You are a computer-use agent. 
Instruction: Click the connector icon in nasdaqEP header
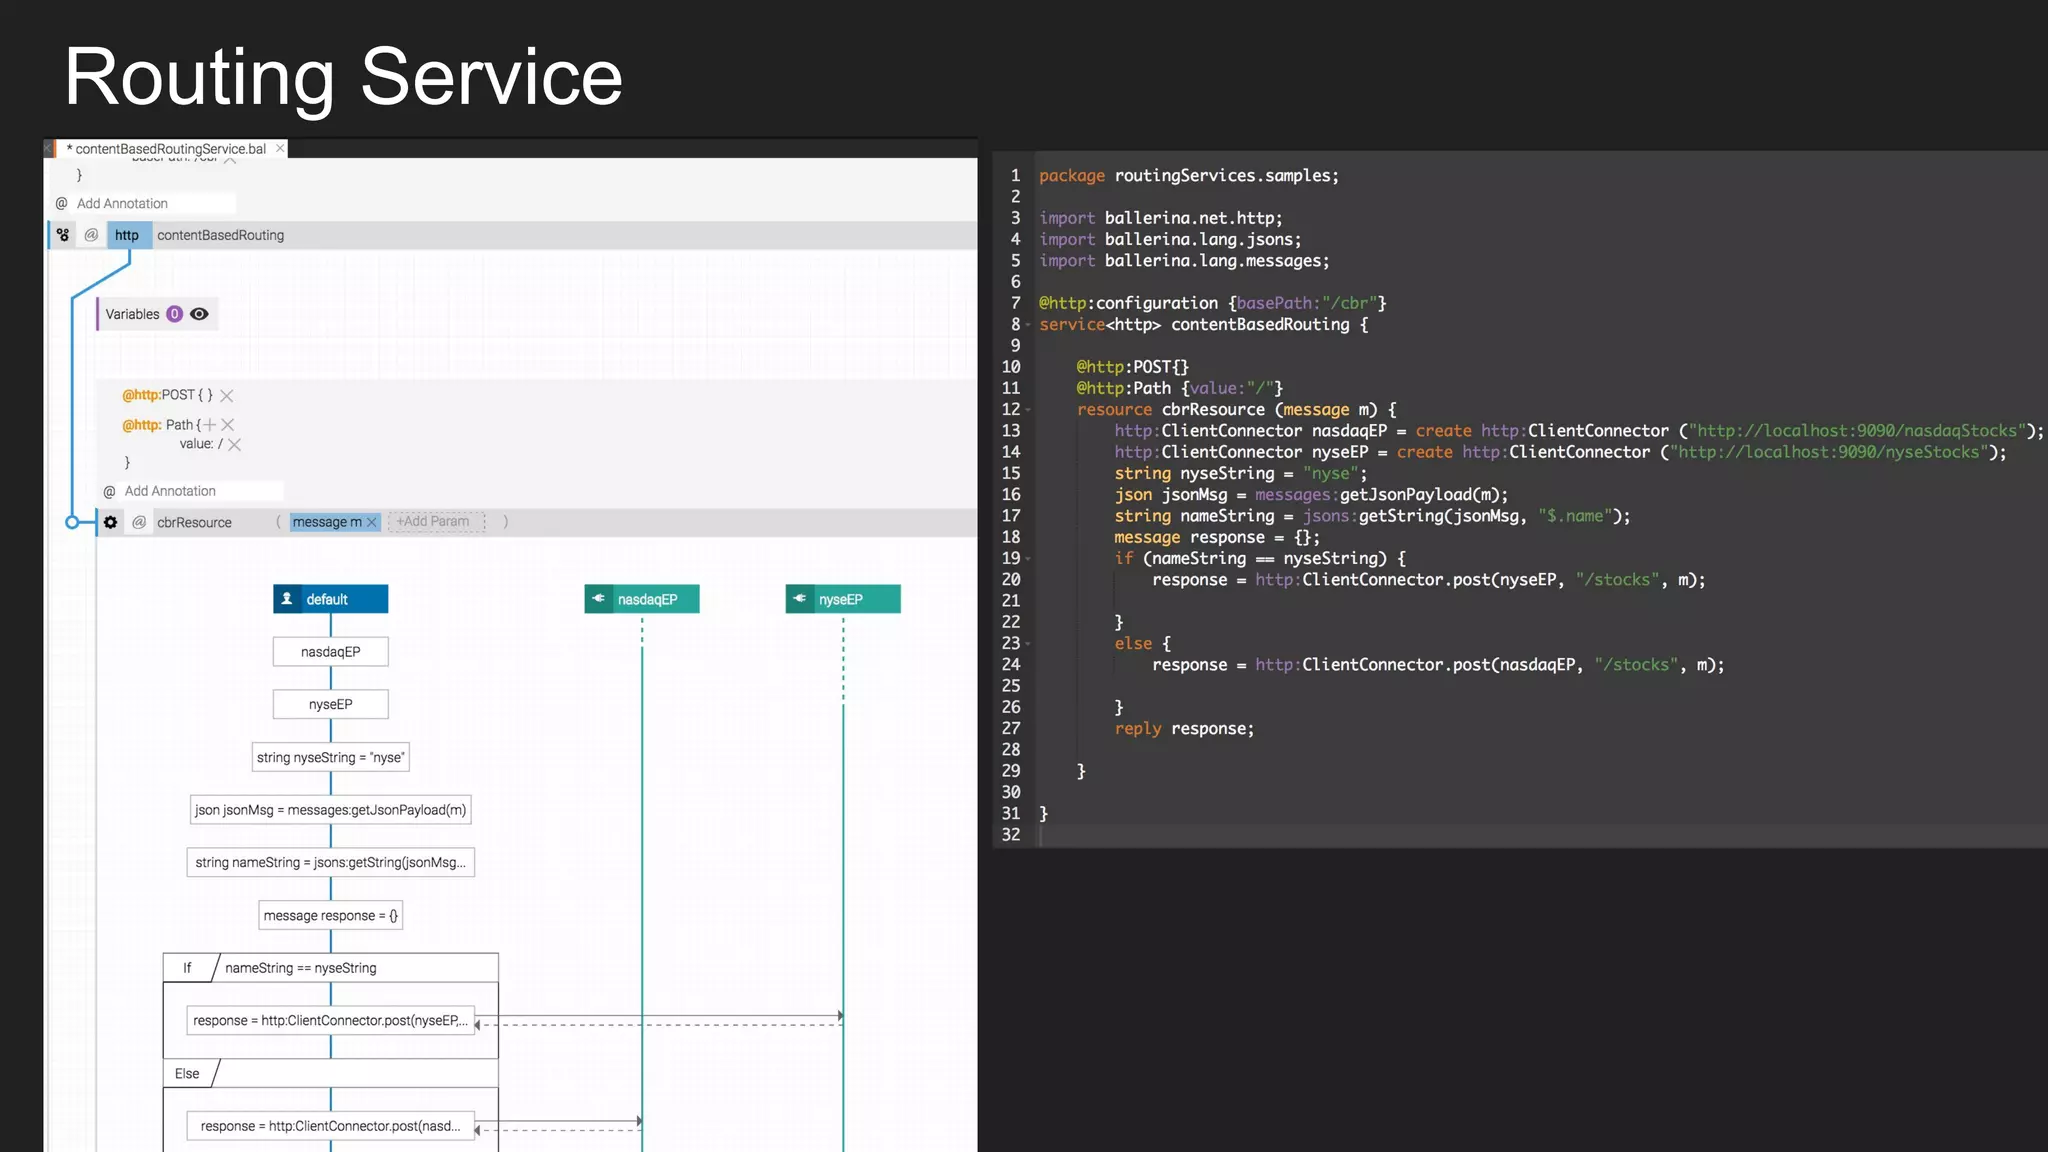[x=598, y=599]
